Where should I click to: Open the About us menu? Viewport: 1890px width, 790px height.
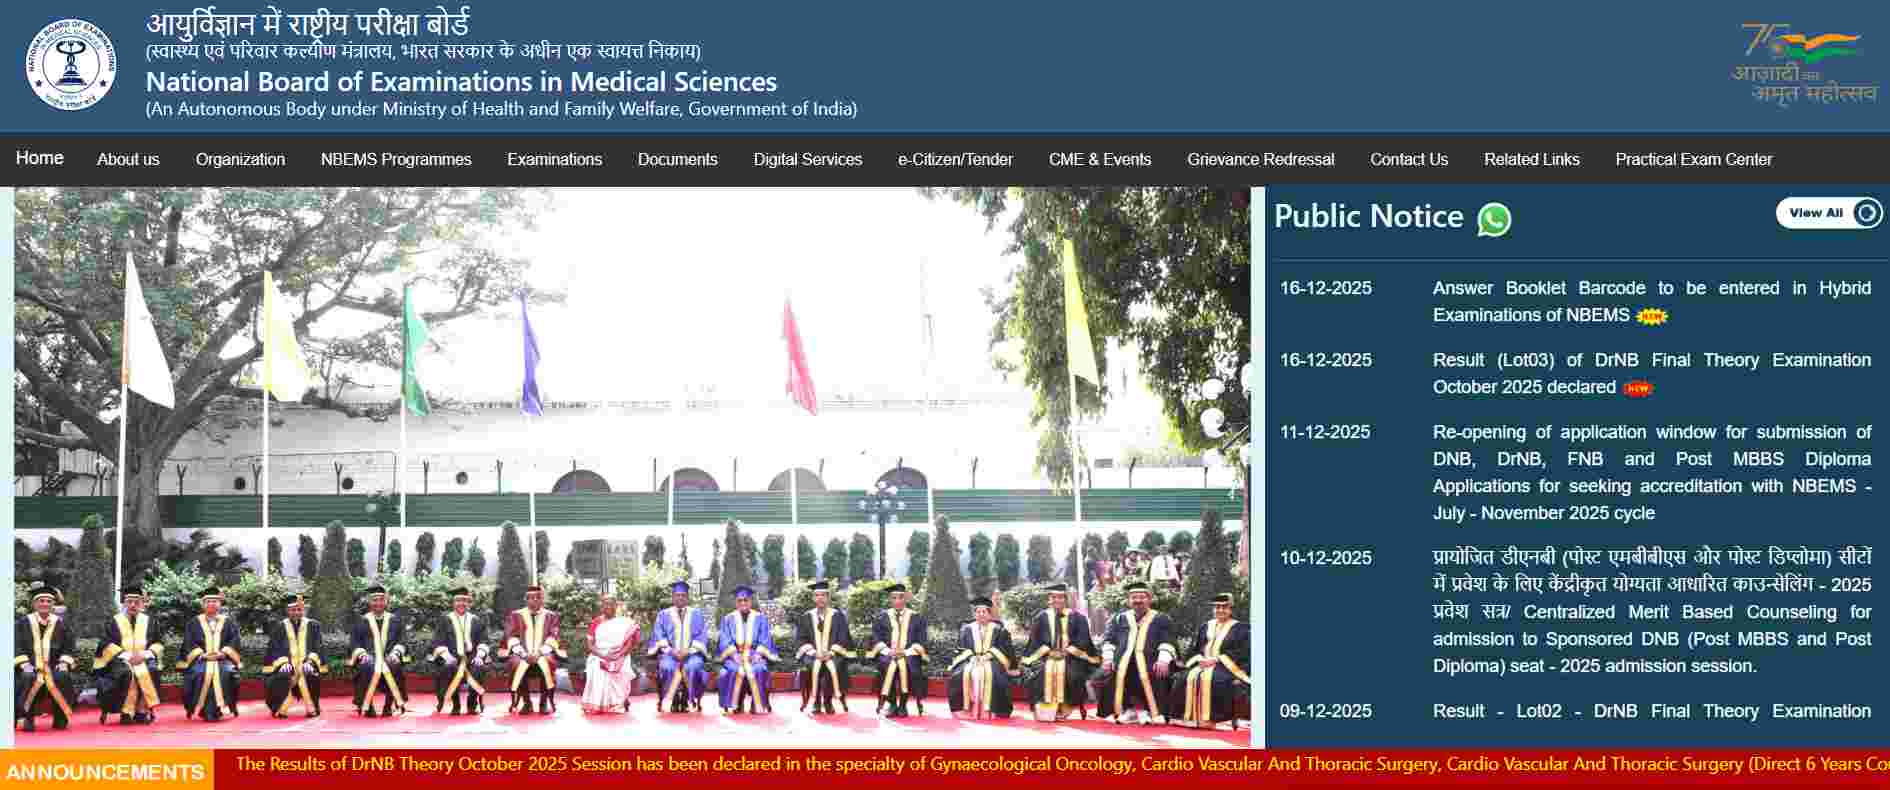(128, 159)
